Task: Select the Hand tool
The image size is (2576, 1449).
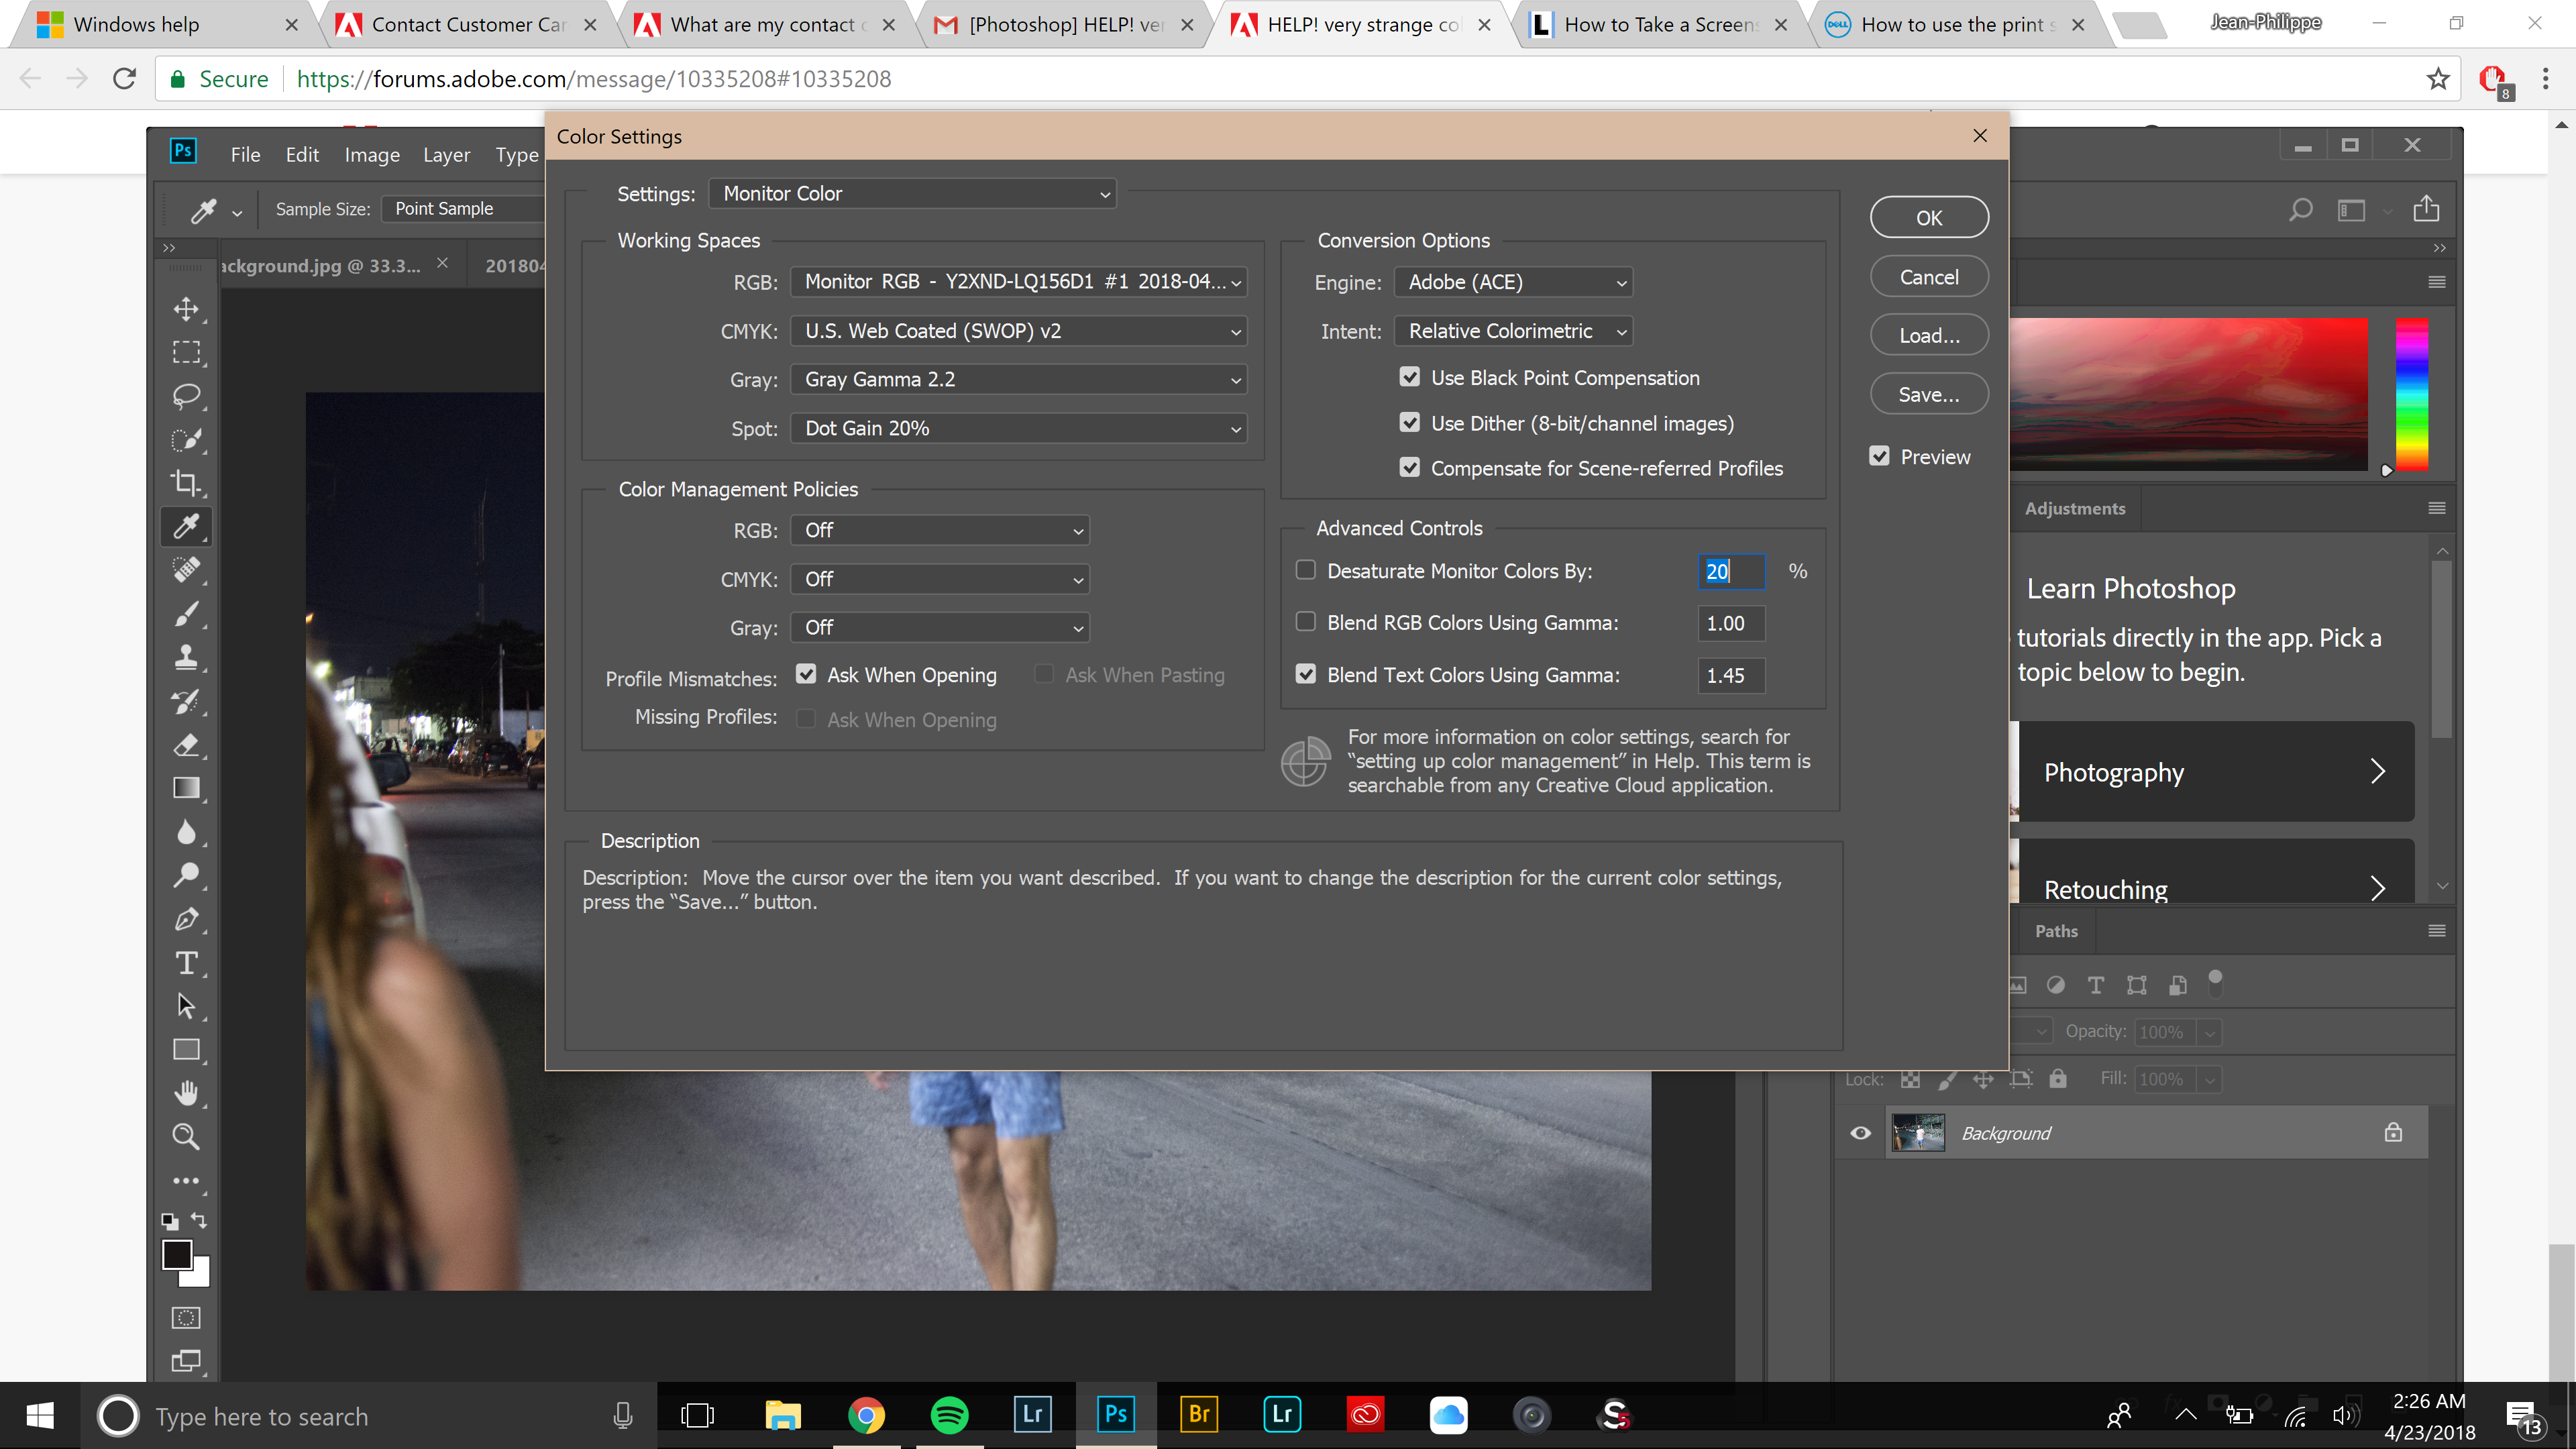Action: (186, 1093)
